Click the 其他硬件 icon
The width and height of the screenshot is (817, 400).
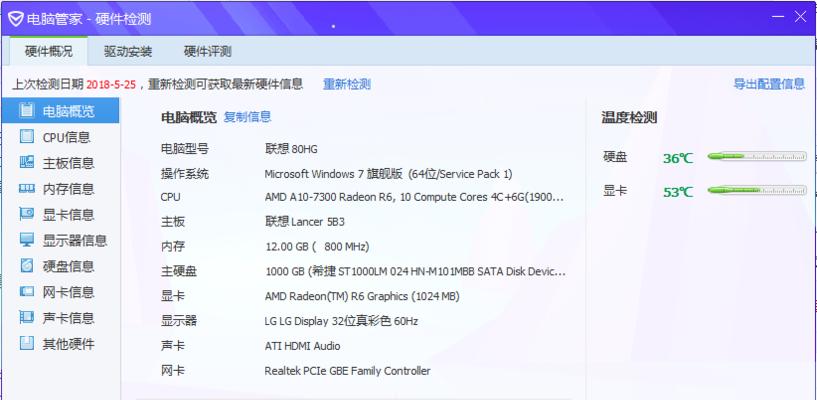27,343
